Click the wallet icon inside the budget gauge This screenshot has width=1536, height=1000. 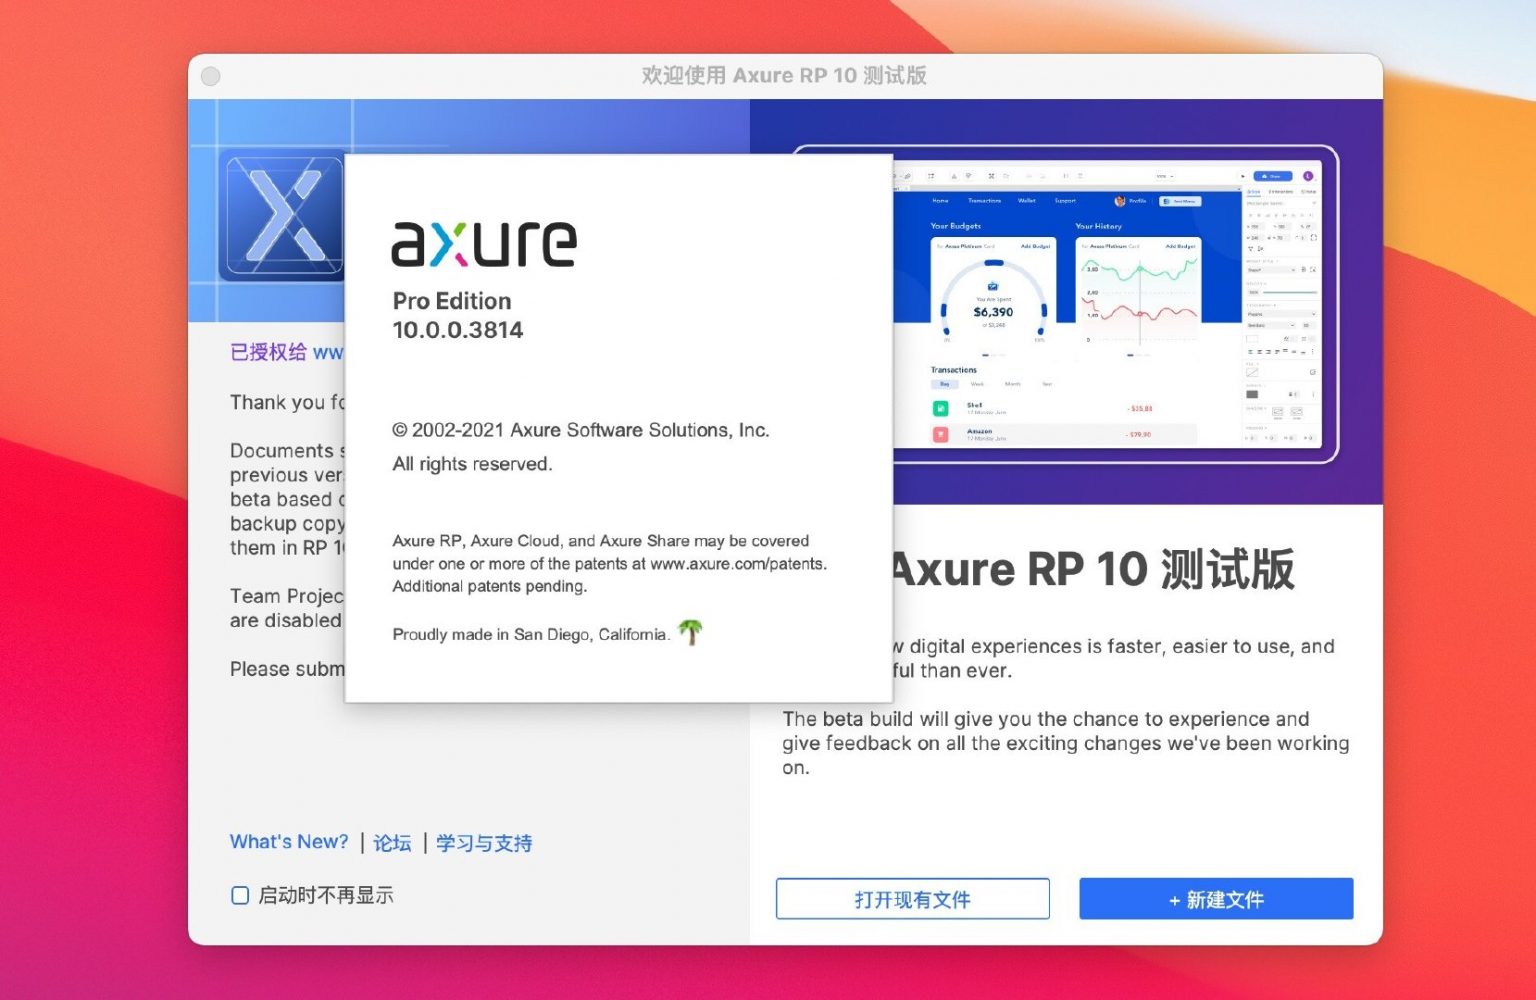pyautogui.click(x=992, y=285)
